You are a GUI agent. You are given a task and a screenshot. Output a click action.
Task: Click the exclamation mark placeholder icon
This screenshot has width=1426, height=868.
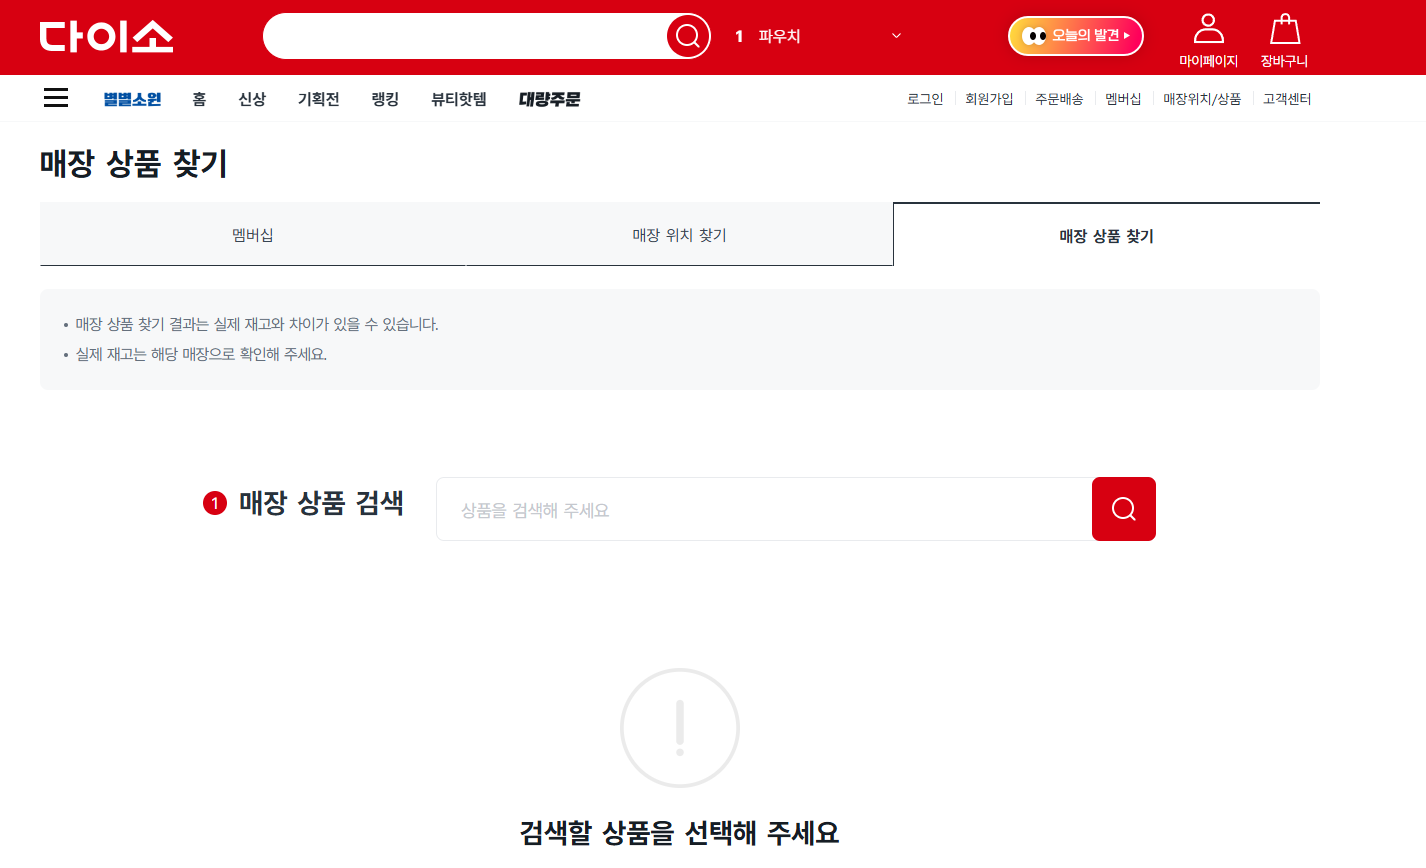tap(680, 727)
